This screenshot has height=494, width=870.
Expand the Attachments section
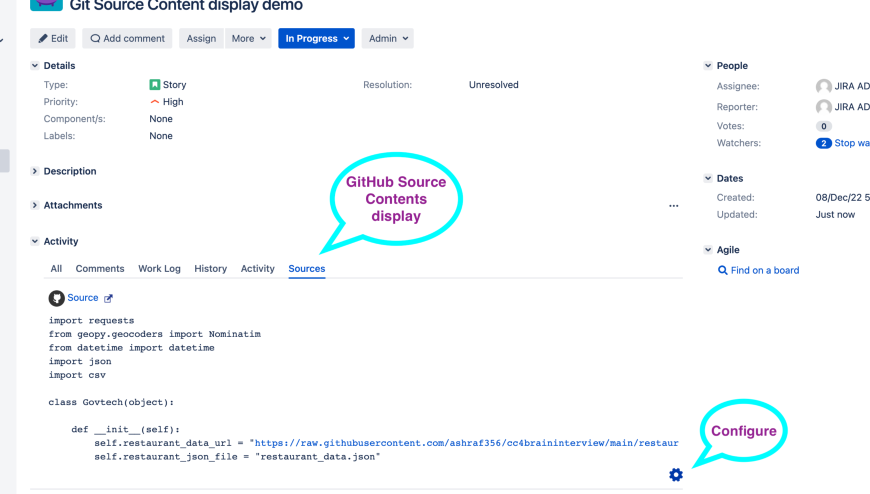[35, 205]
